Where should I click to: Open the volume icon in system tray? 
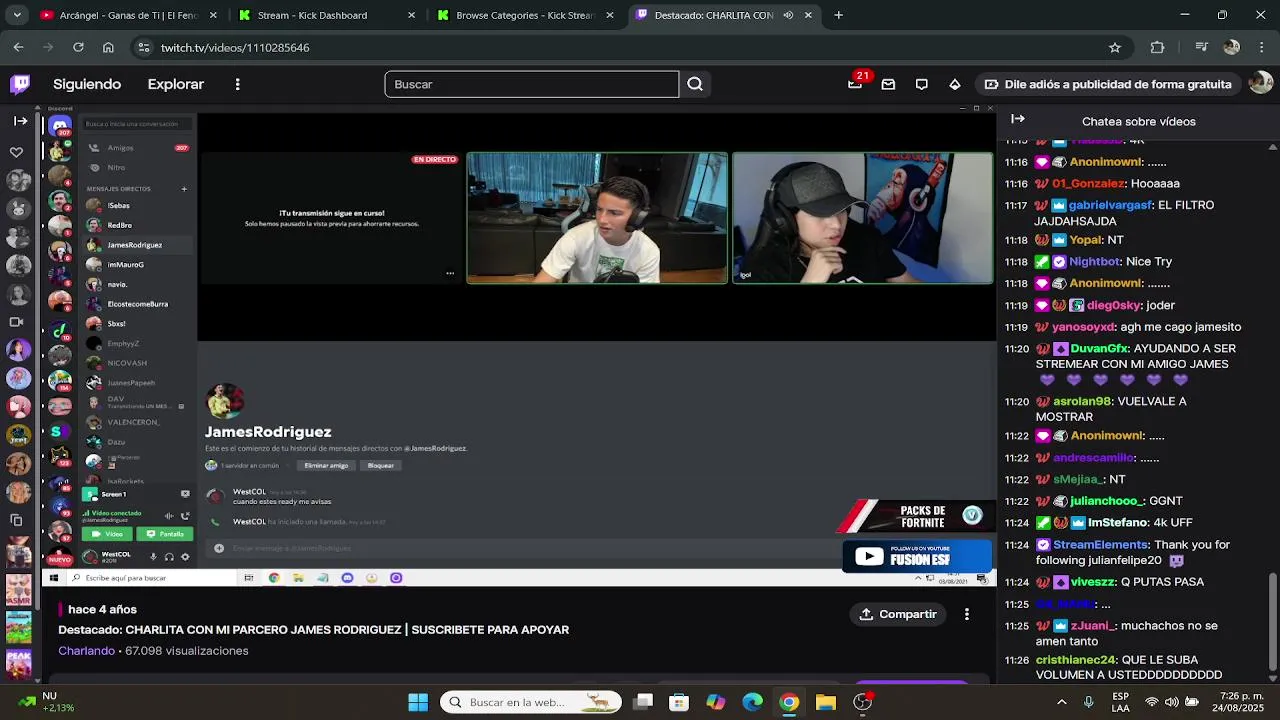(x=1174, y=702)
